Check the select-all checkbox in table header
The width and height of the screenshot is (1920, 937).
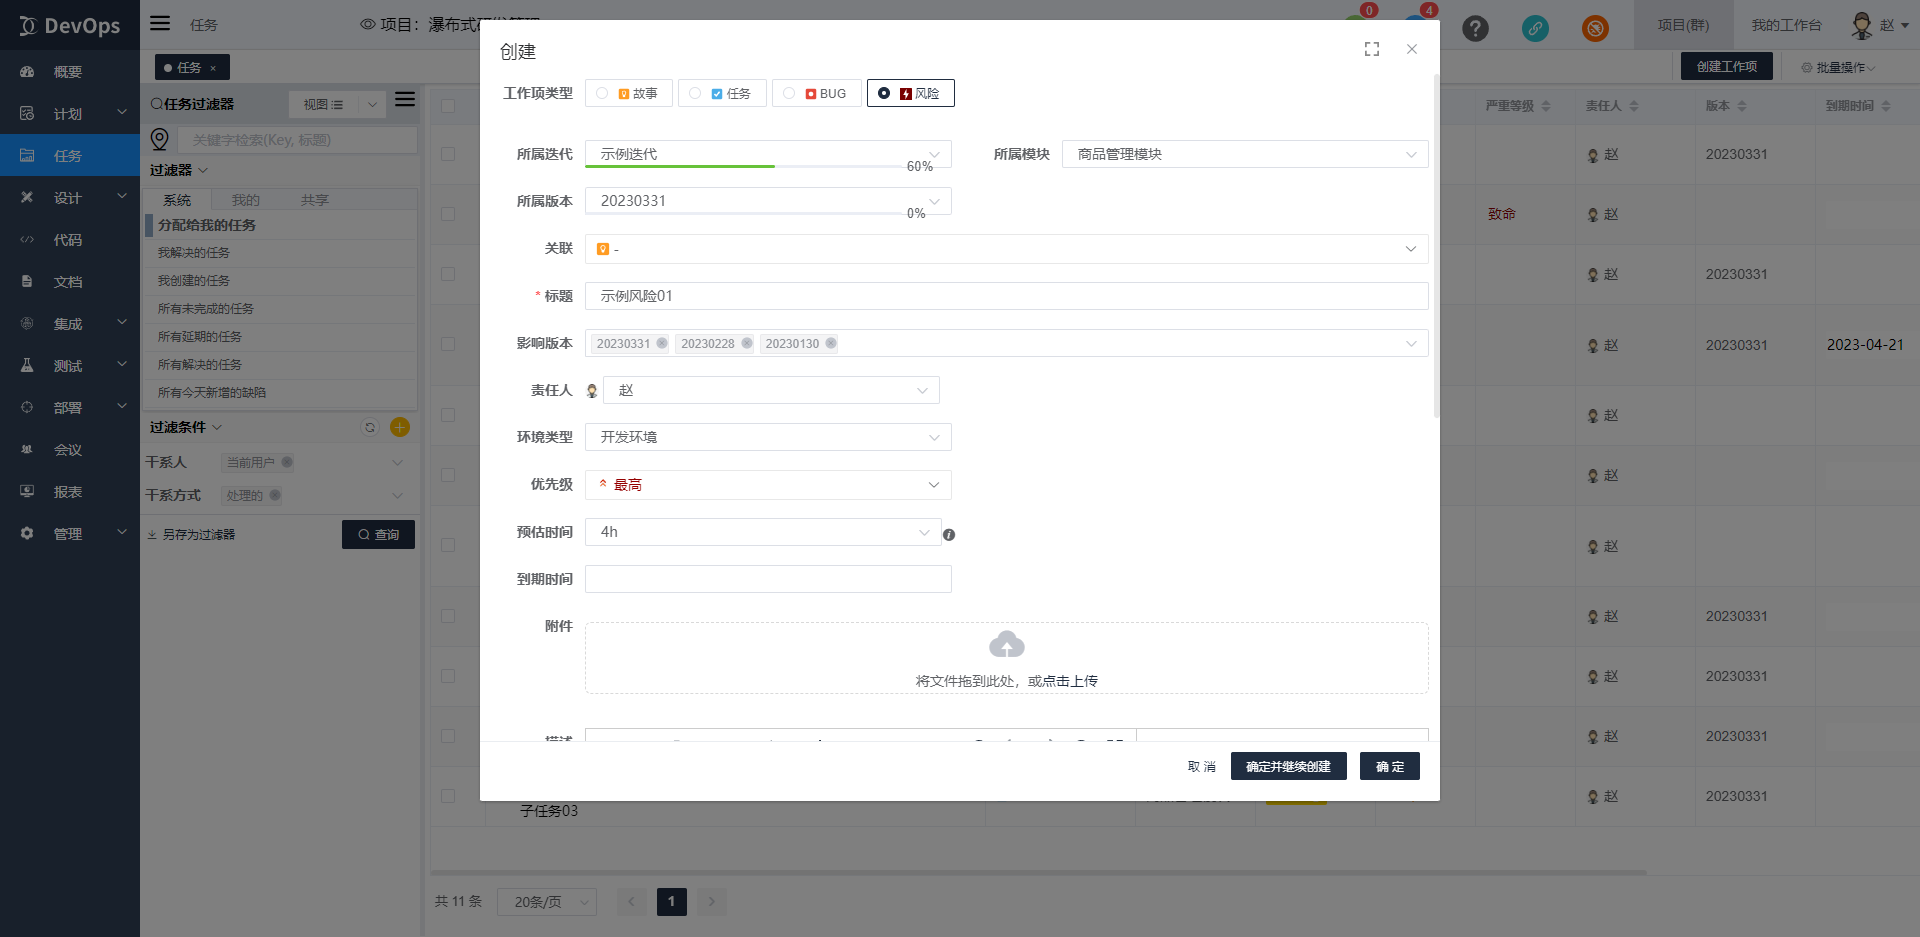[x=448, y=106]
